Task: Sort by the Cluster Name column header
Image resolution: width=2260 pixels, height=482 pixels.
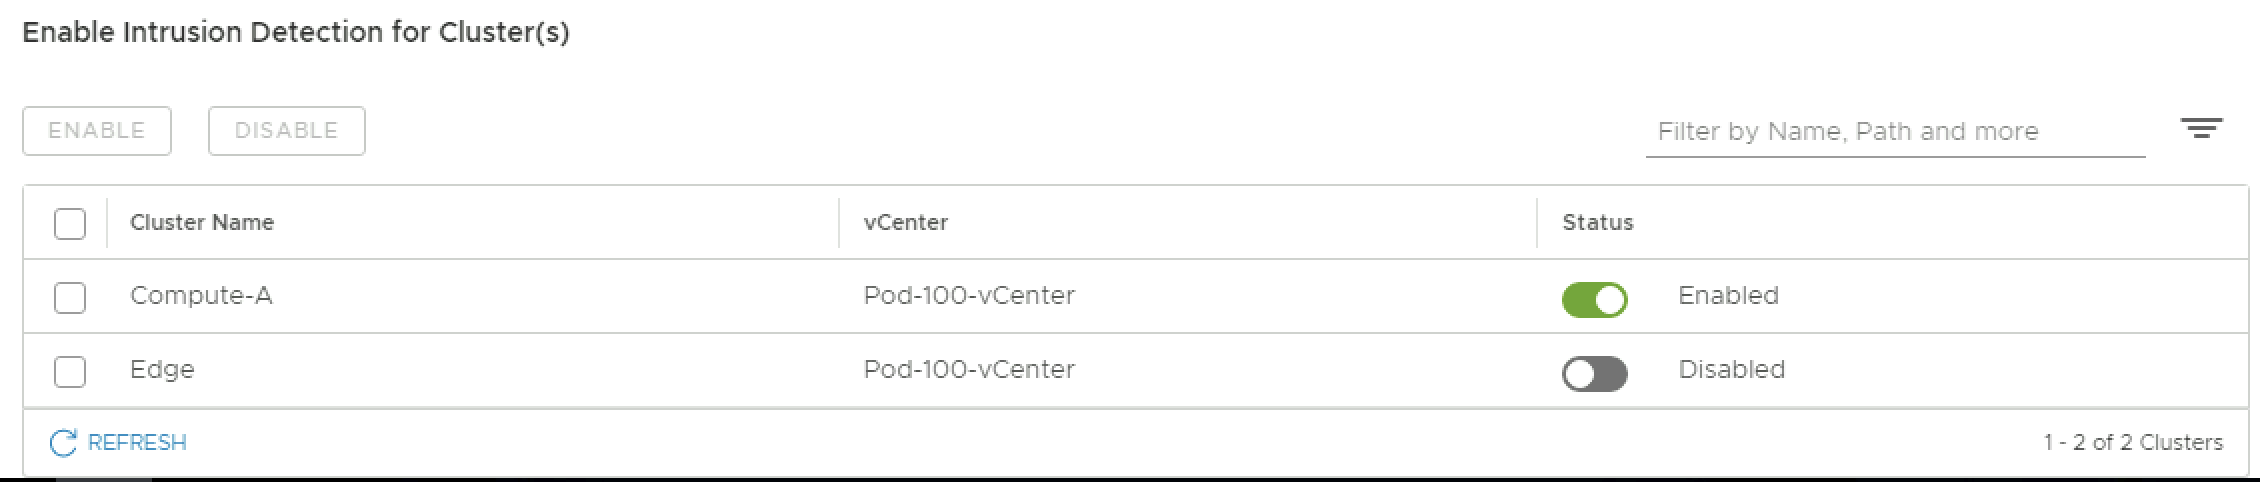Action: tap(202, 222)
